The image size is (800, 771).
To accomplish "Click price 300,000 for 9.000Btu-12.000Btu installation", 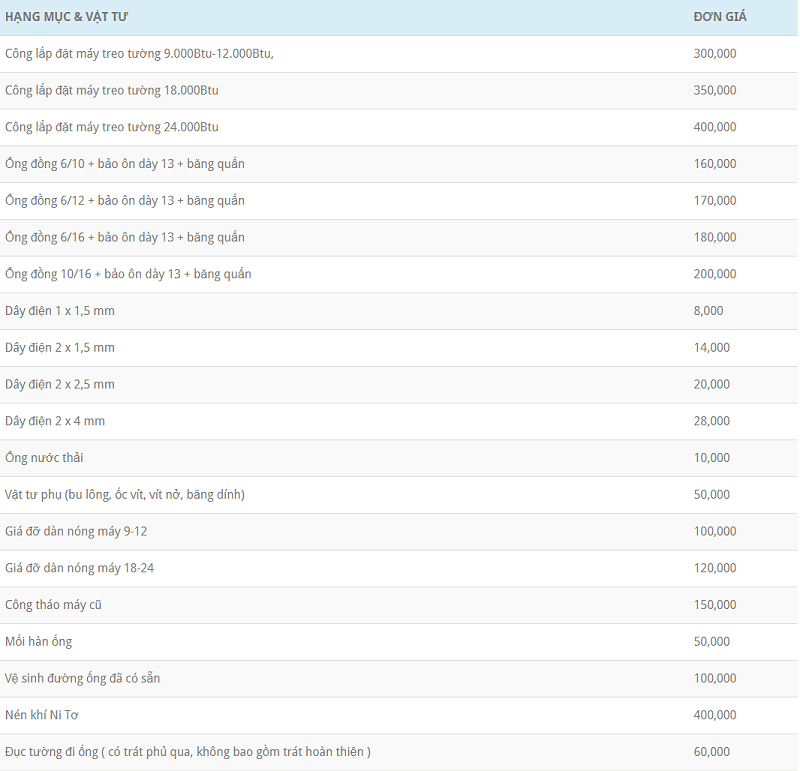I will 715,54.
